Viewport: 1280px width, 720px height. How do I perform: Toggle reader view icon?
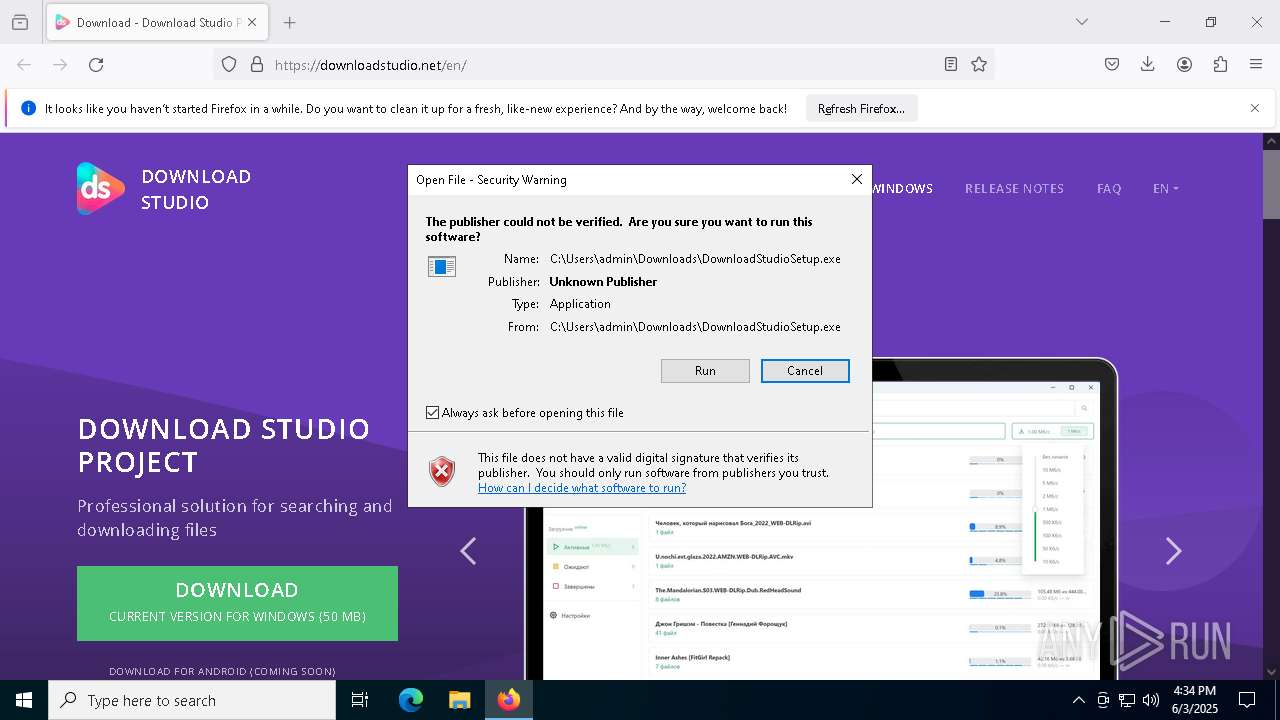(951, 64)
